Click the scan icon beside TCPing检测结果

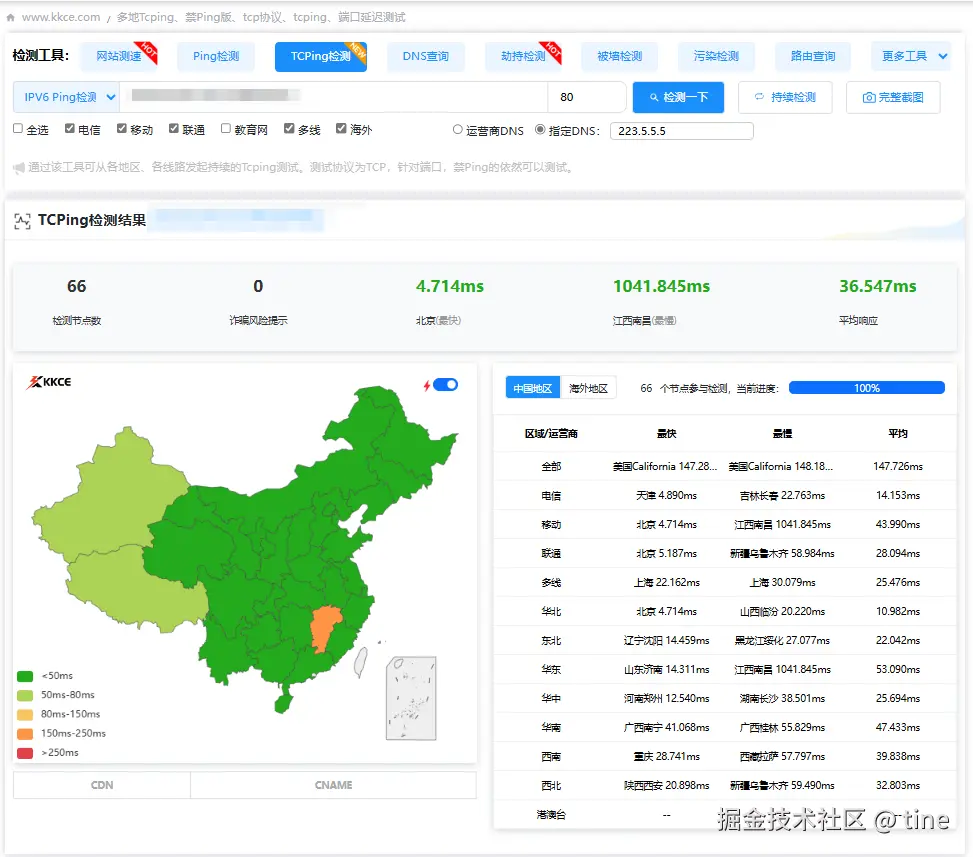click(22, 221)
